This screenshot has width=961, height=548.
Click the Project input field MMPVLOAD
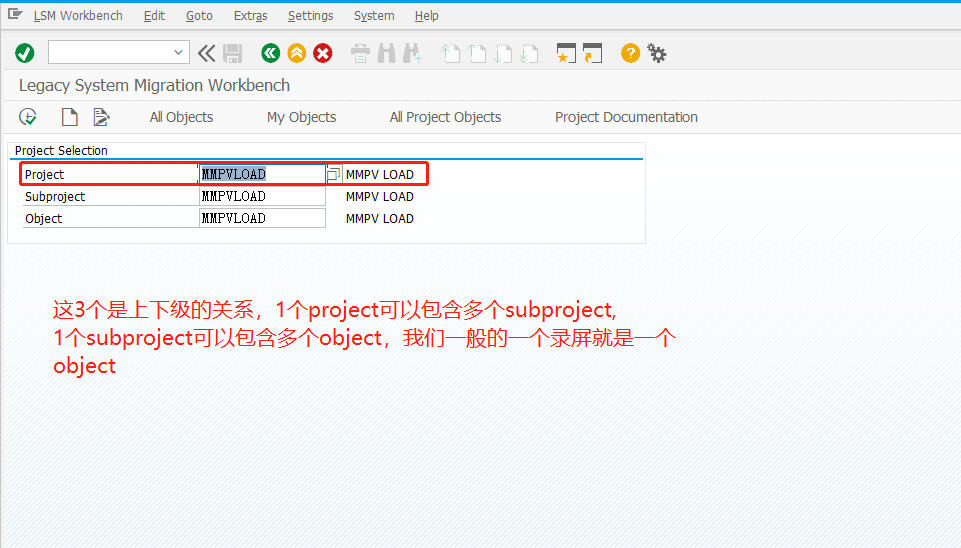[262, 174]
